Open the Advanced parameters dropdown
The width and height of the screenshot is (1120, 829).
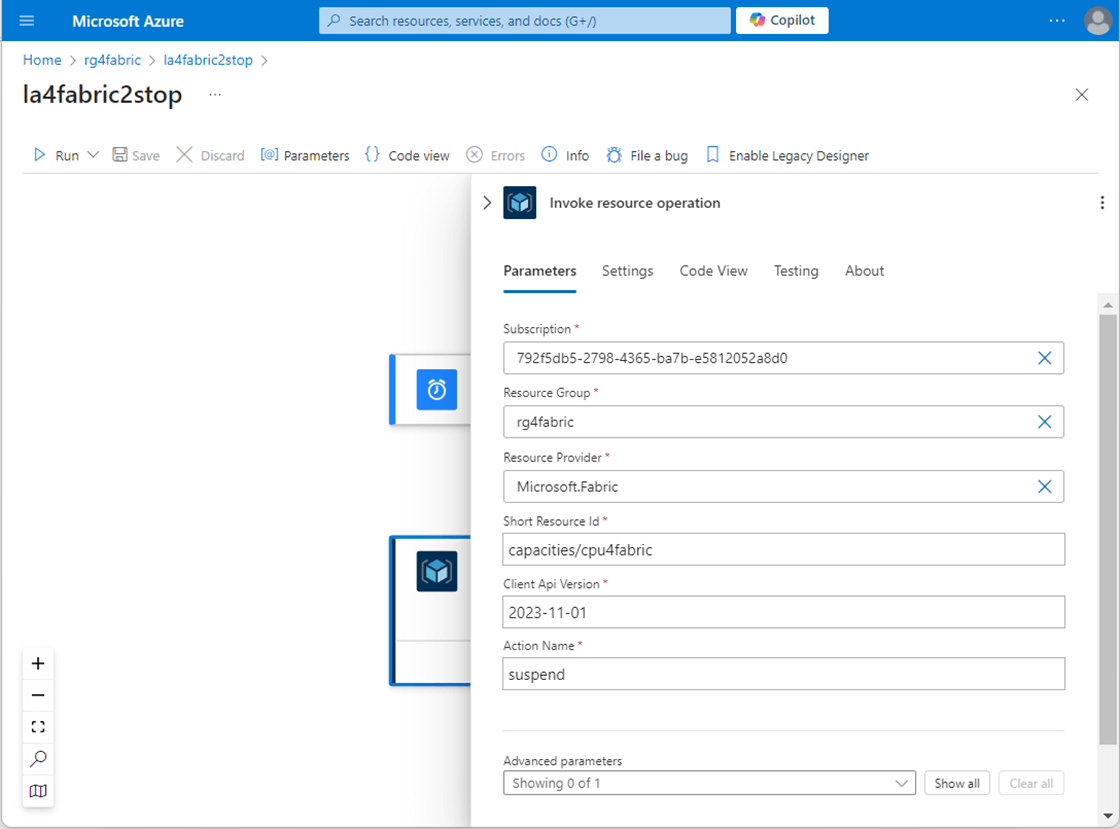coord(709,783)
